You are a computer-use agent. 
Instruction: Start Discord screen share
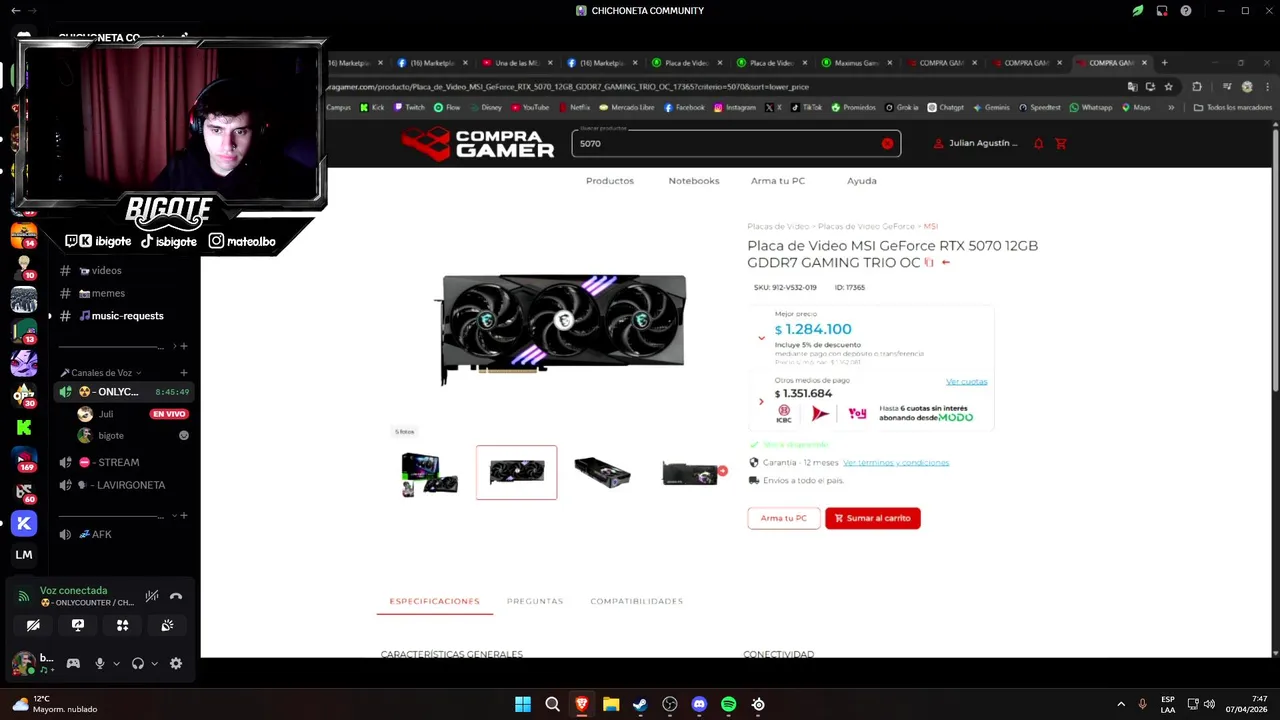coord(78,625)
